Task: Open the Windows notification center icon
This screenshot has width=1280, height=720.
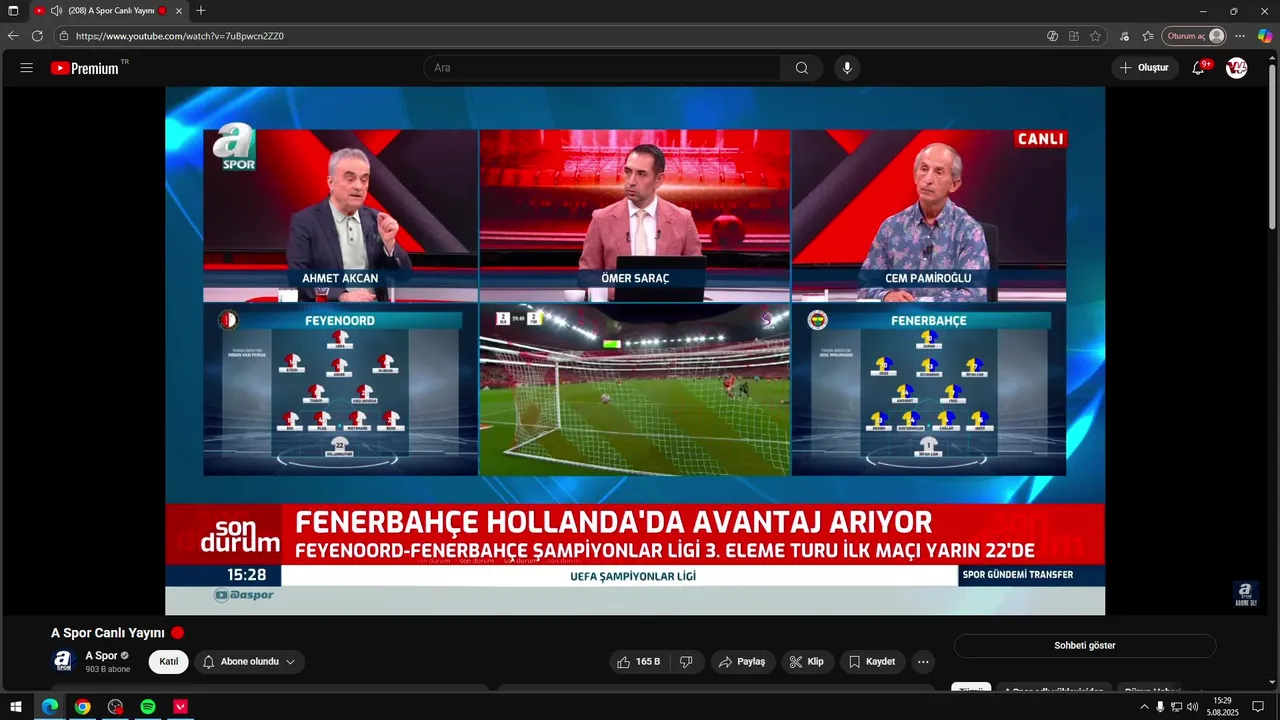Action: click(1258, 707)
